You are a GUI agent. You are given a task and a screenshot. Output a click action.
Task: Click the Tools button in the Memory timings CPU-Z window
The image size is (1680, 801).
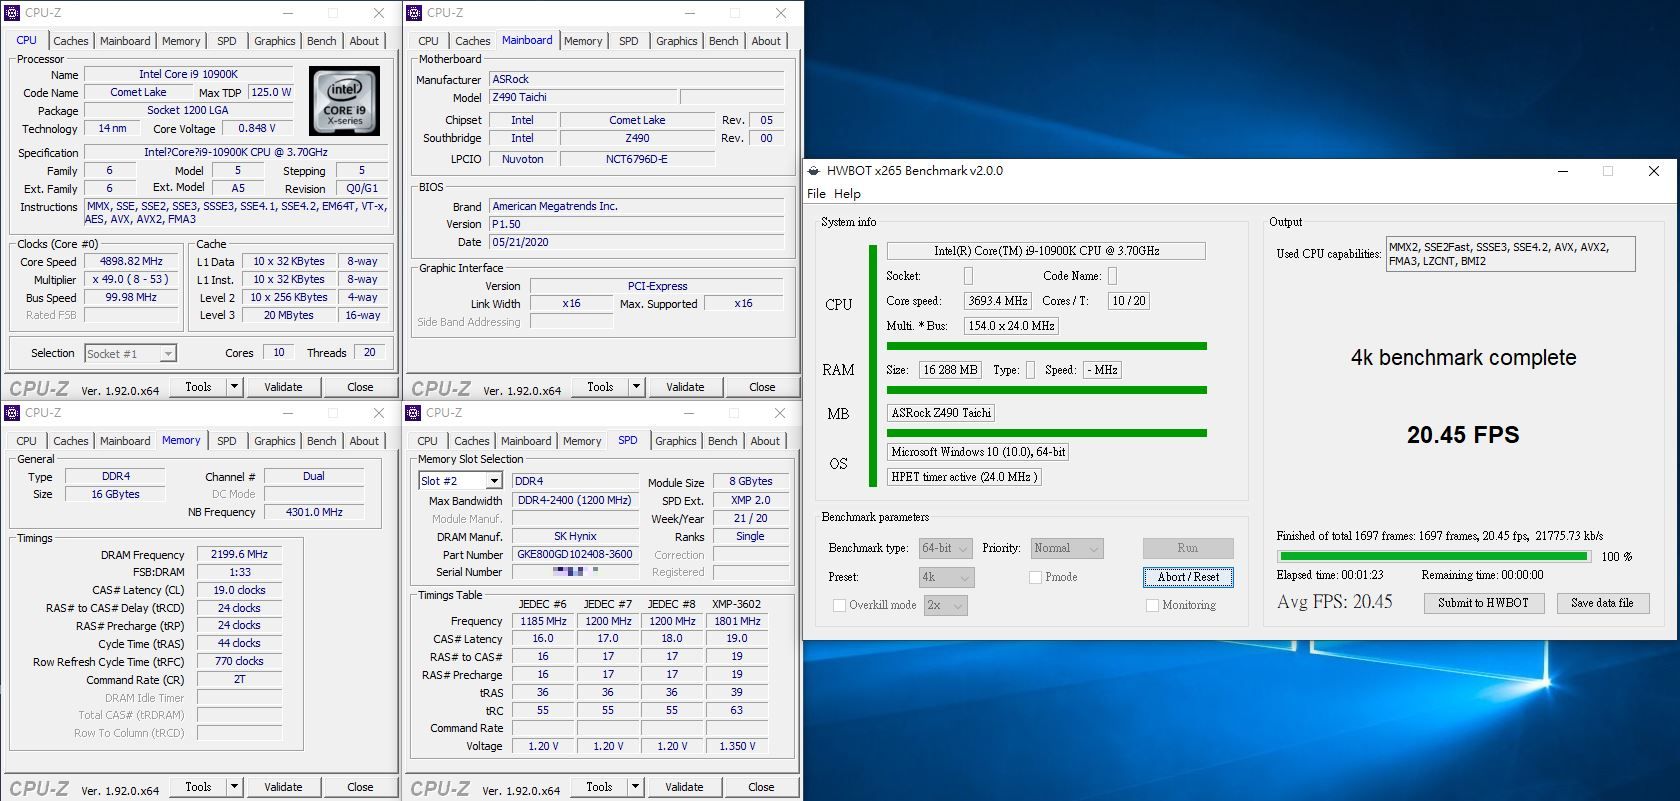click(199, 787)
